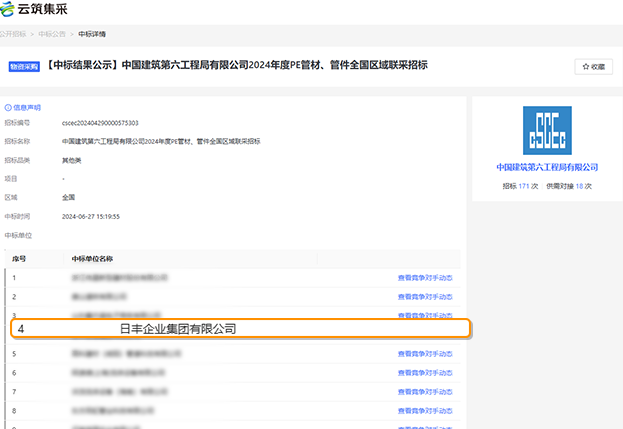Open 查看竞争对手动态 for row 7
The image size is (623, 429).
(425, 391)
